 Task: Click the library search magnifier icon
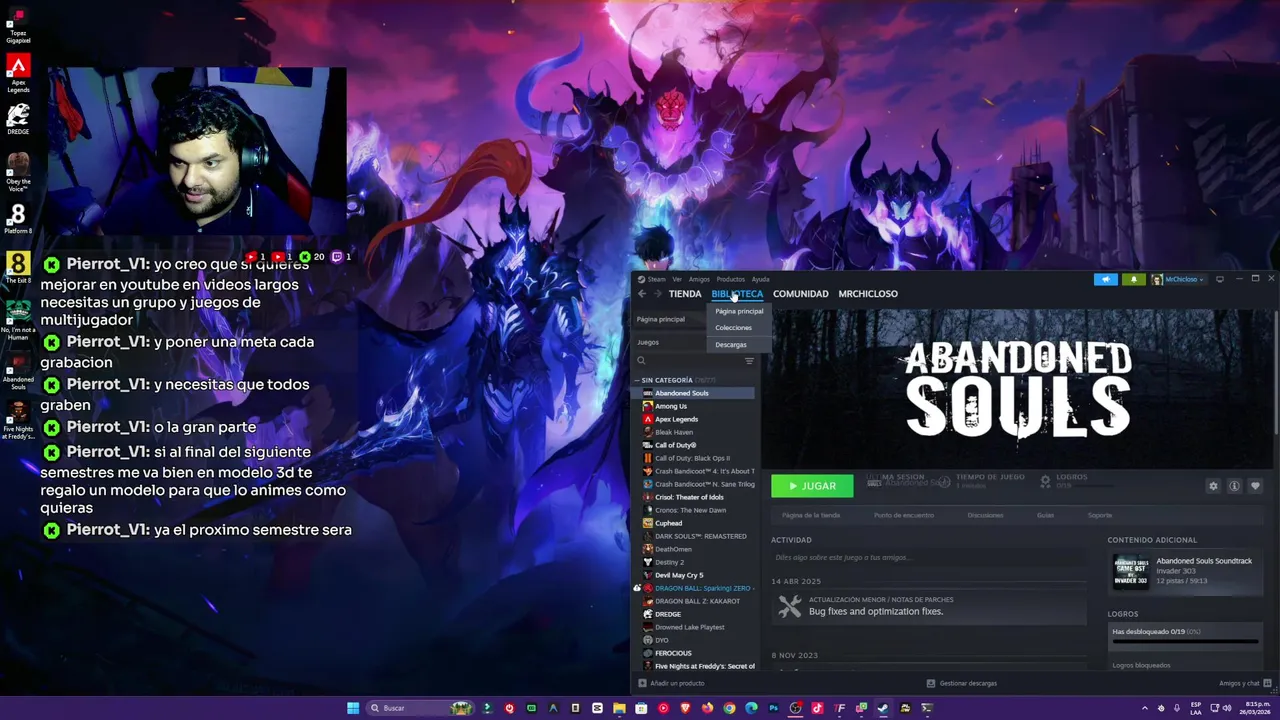(x=641, y=361)
